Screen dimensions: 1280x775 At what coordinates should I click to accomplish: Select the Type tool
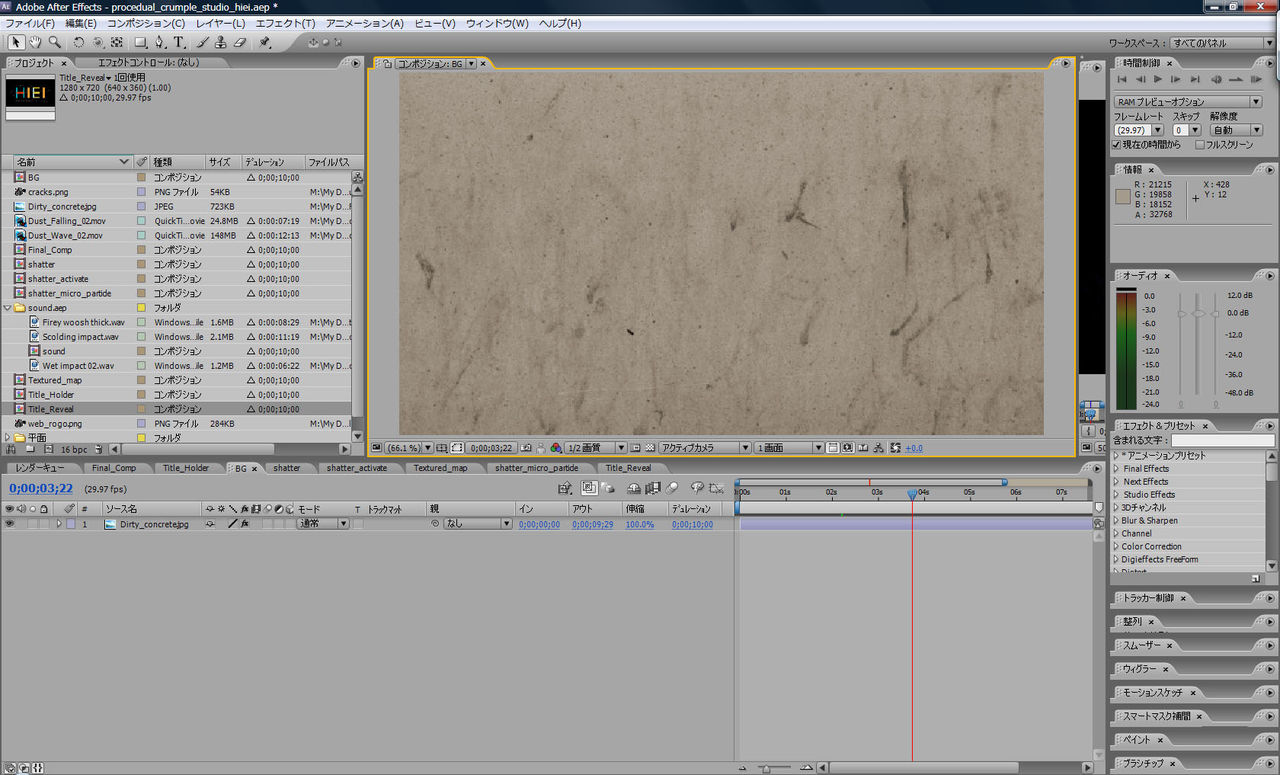coord(179,42)
